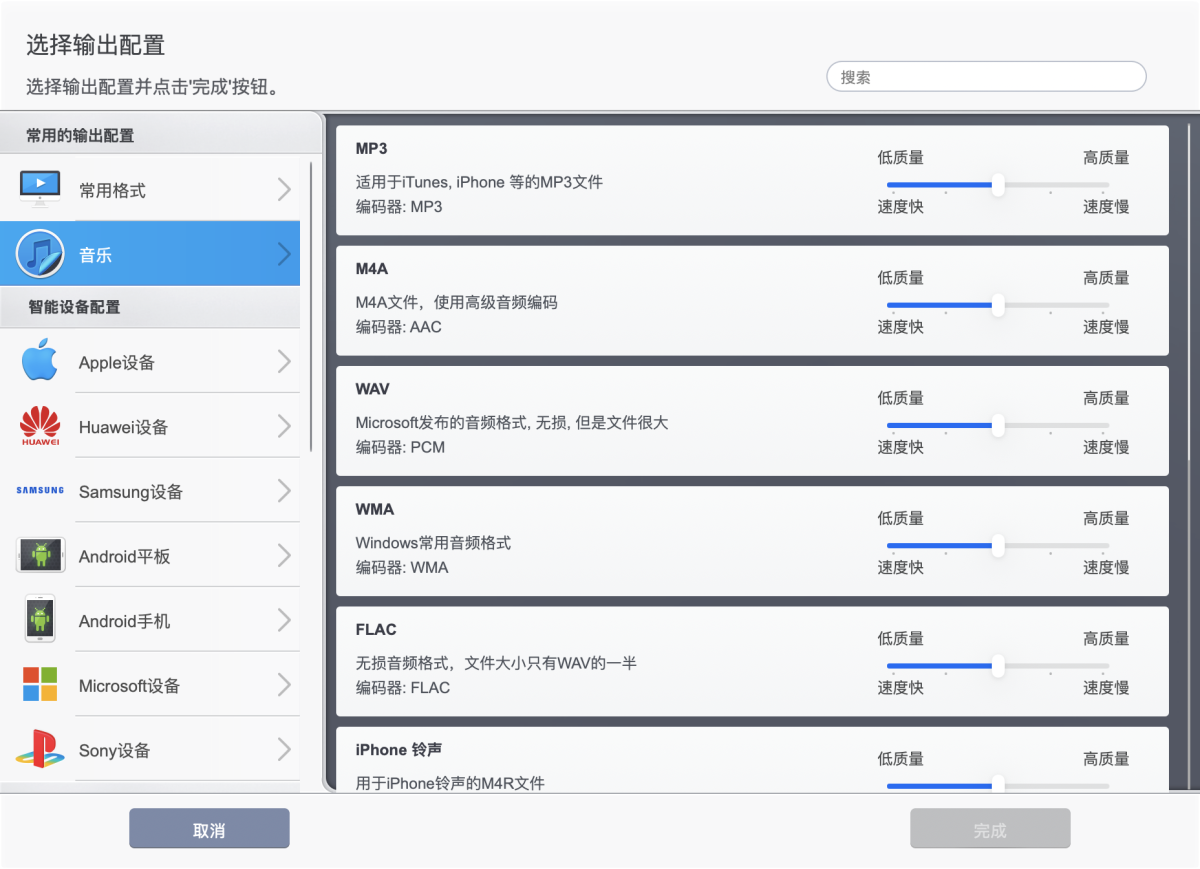
Task: Expand the Apple设备 chevron arrow
Action: click(284, 362)
